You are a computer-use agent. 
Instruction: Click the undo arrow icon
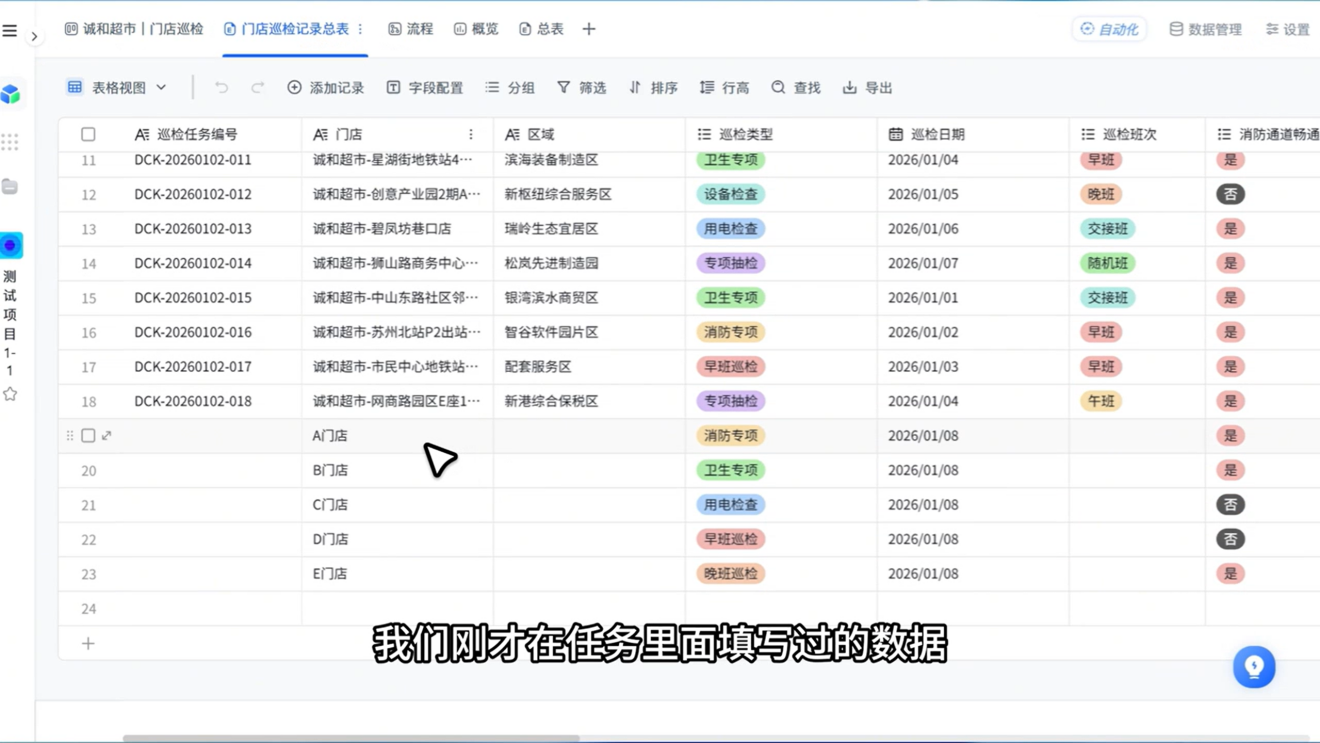(222, 88)
